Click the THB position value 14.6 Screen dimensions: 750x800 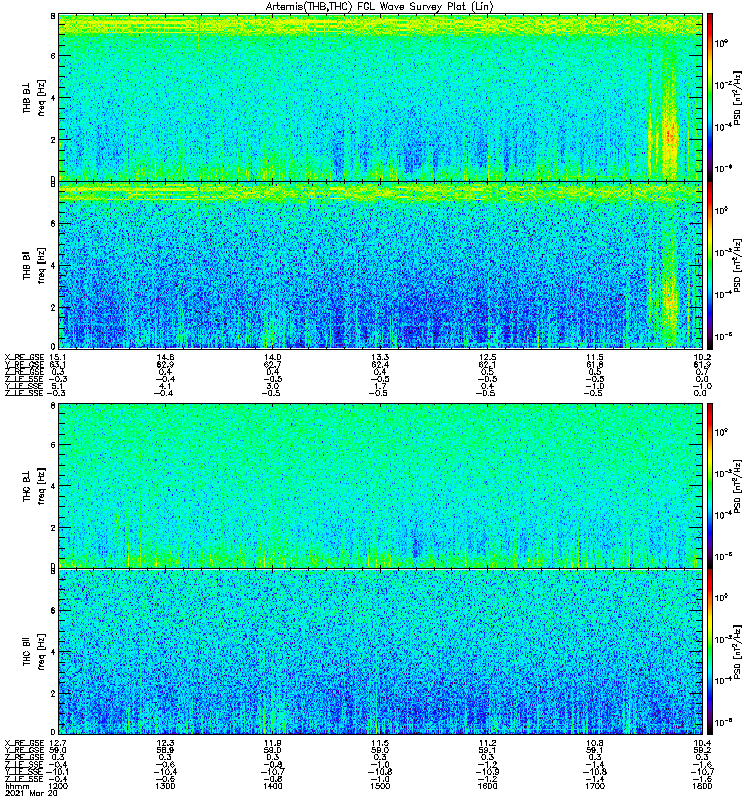pos(165,357)
